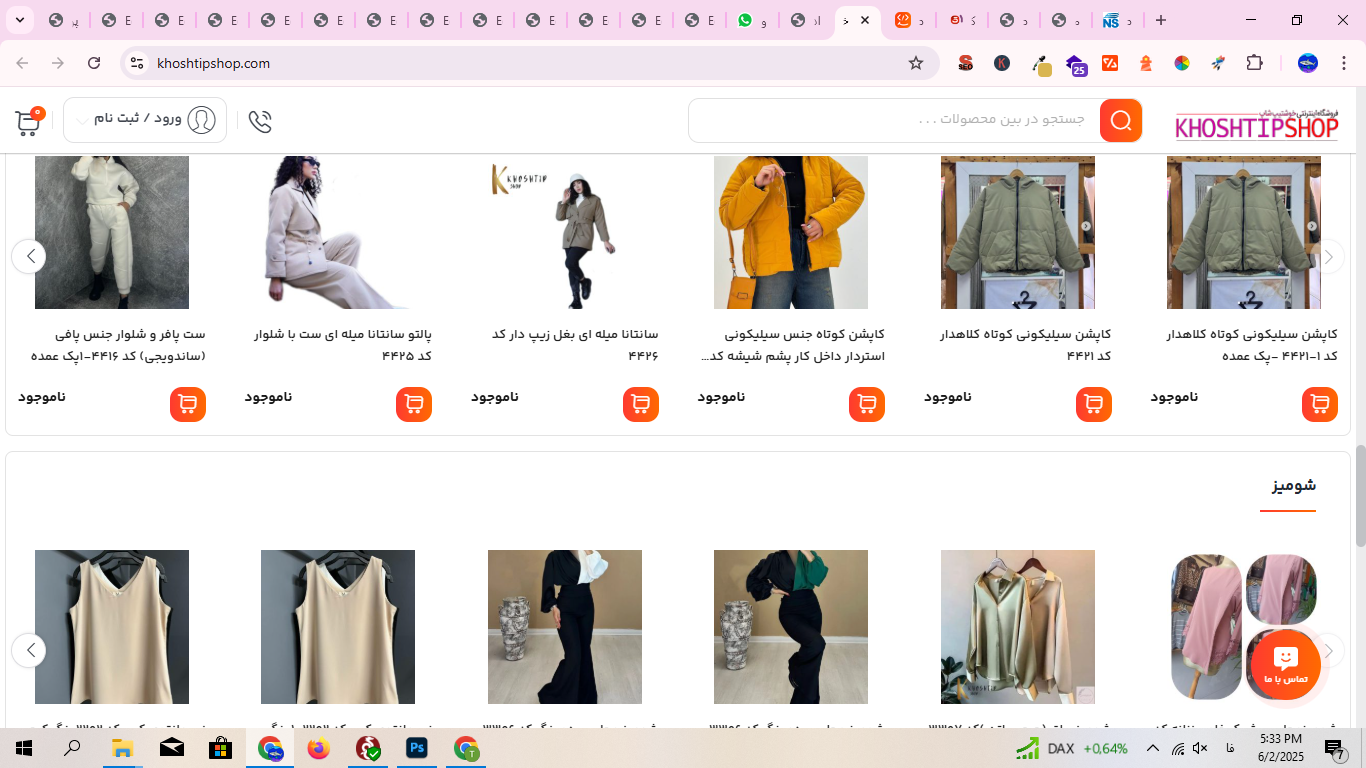This screenshot has height=768, width=1366.
Task: Open the شومیز category heading
Action: point(1294,485)
